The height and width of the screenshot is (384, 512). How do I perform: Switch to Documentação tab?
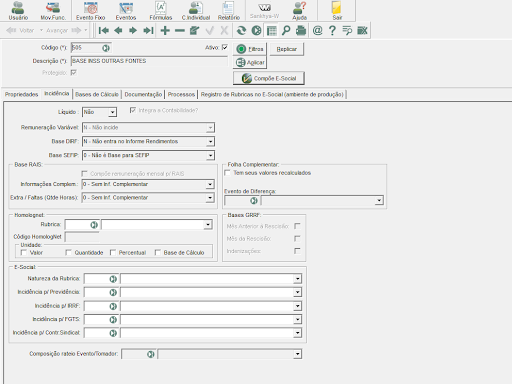click(143, 94)
